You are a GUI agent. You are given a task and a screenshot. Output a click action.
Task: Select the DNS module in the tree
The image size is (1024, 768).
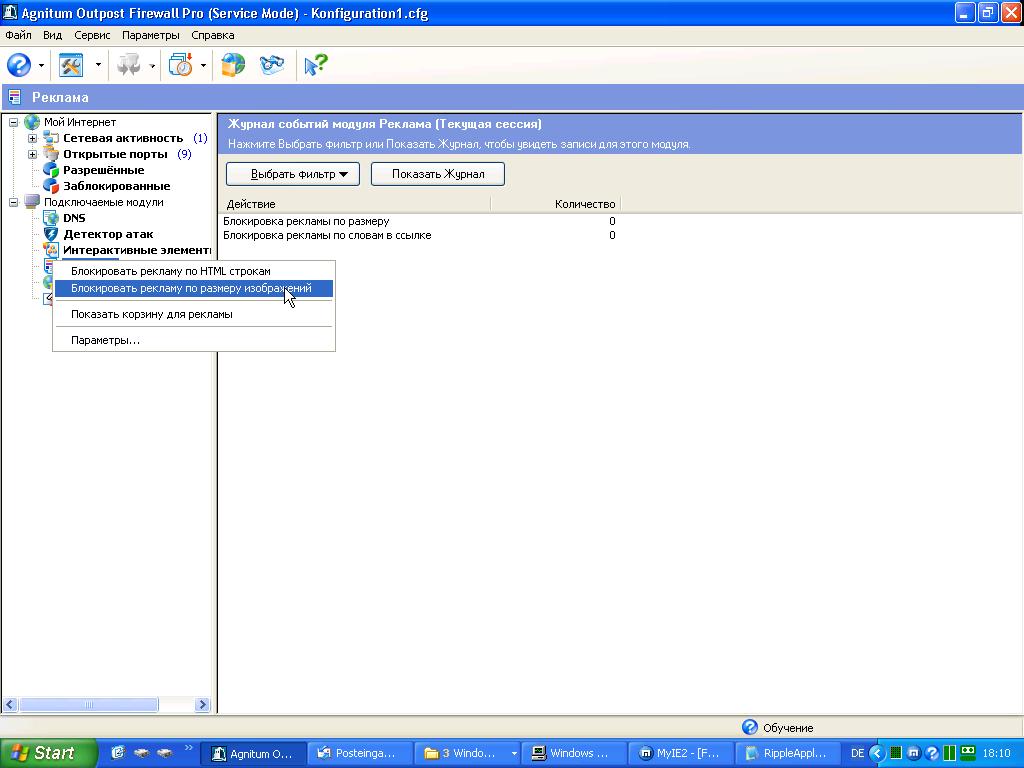click(x=74, y=218)
